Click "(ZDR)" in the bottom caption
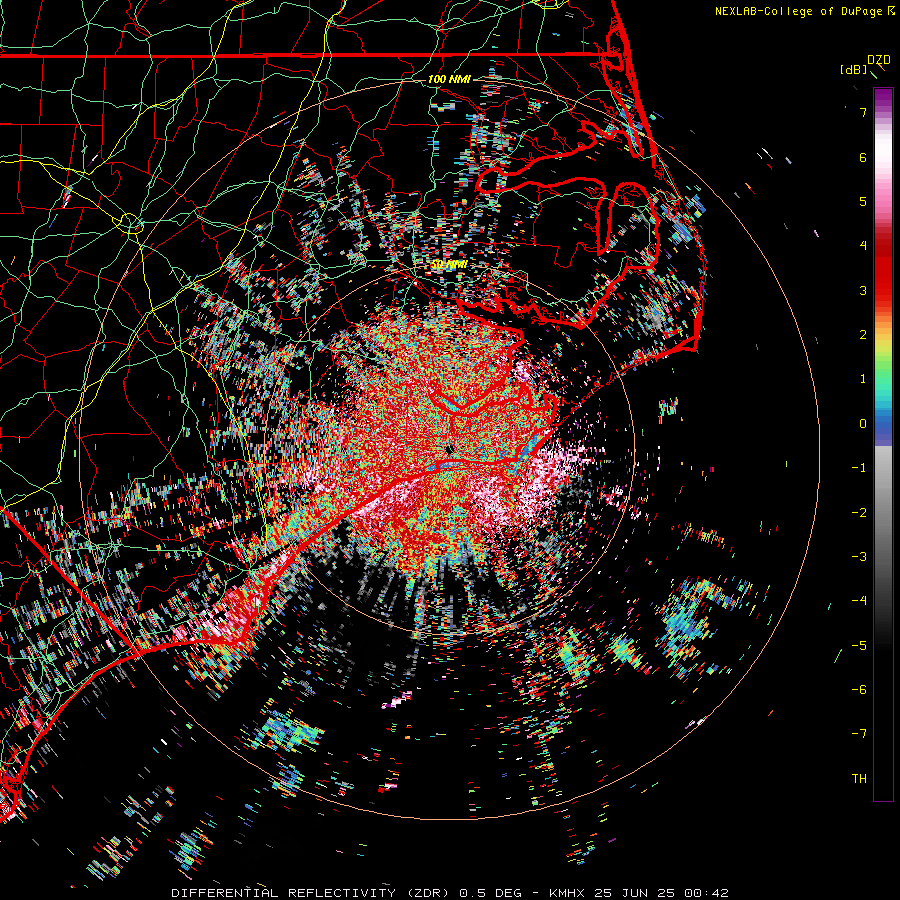This screenshot has width=900, height=900. tap(428, 893)
